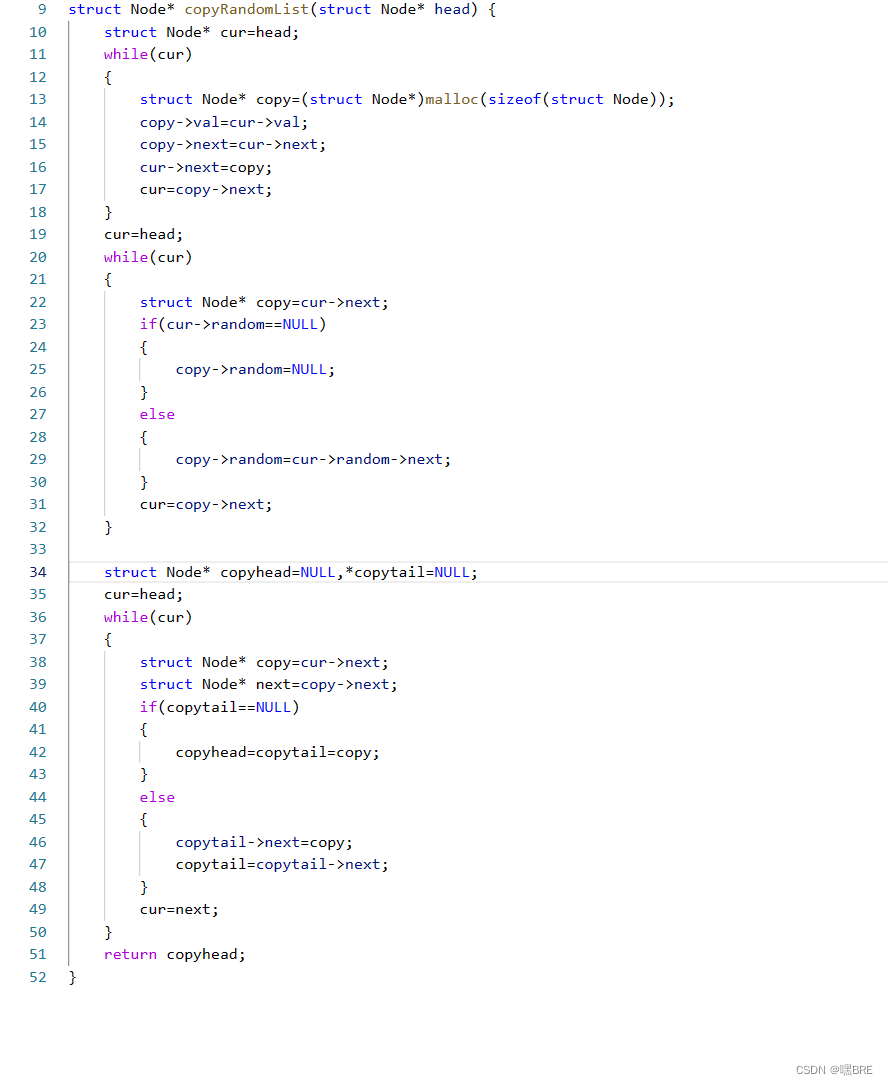Click the 'while' keyword on line 20
The width and height of the screenshot is (888, 1085).
[126, 257]
